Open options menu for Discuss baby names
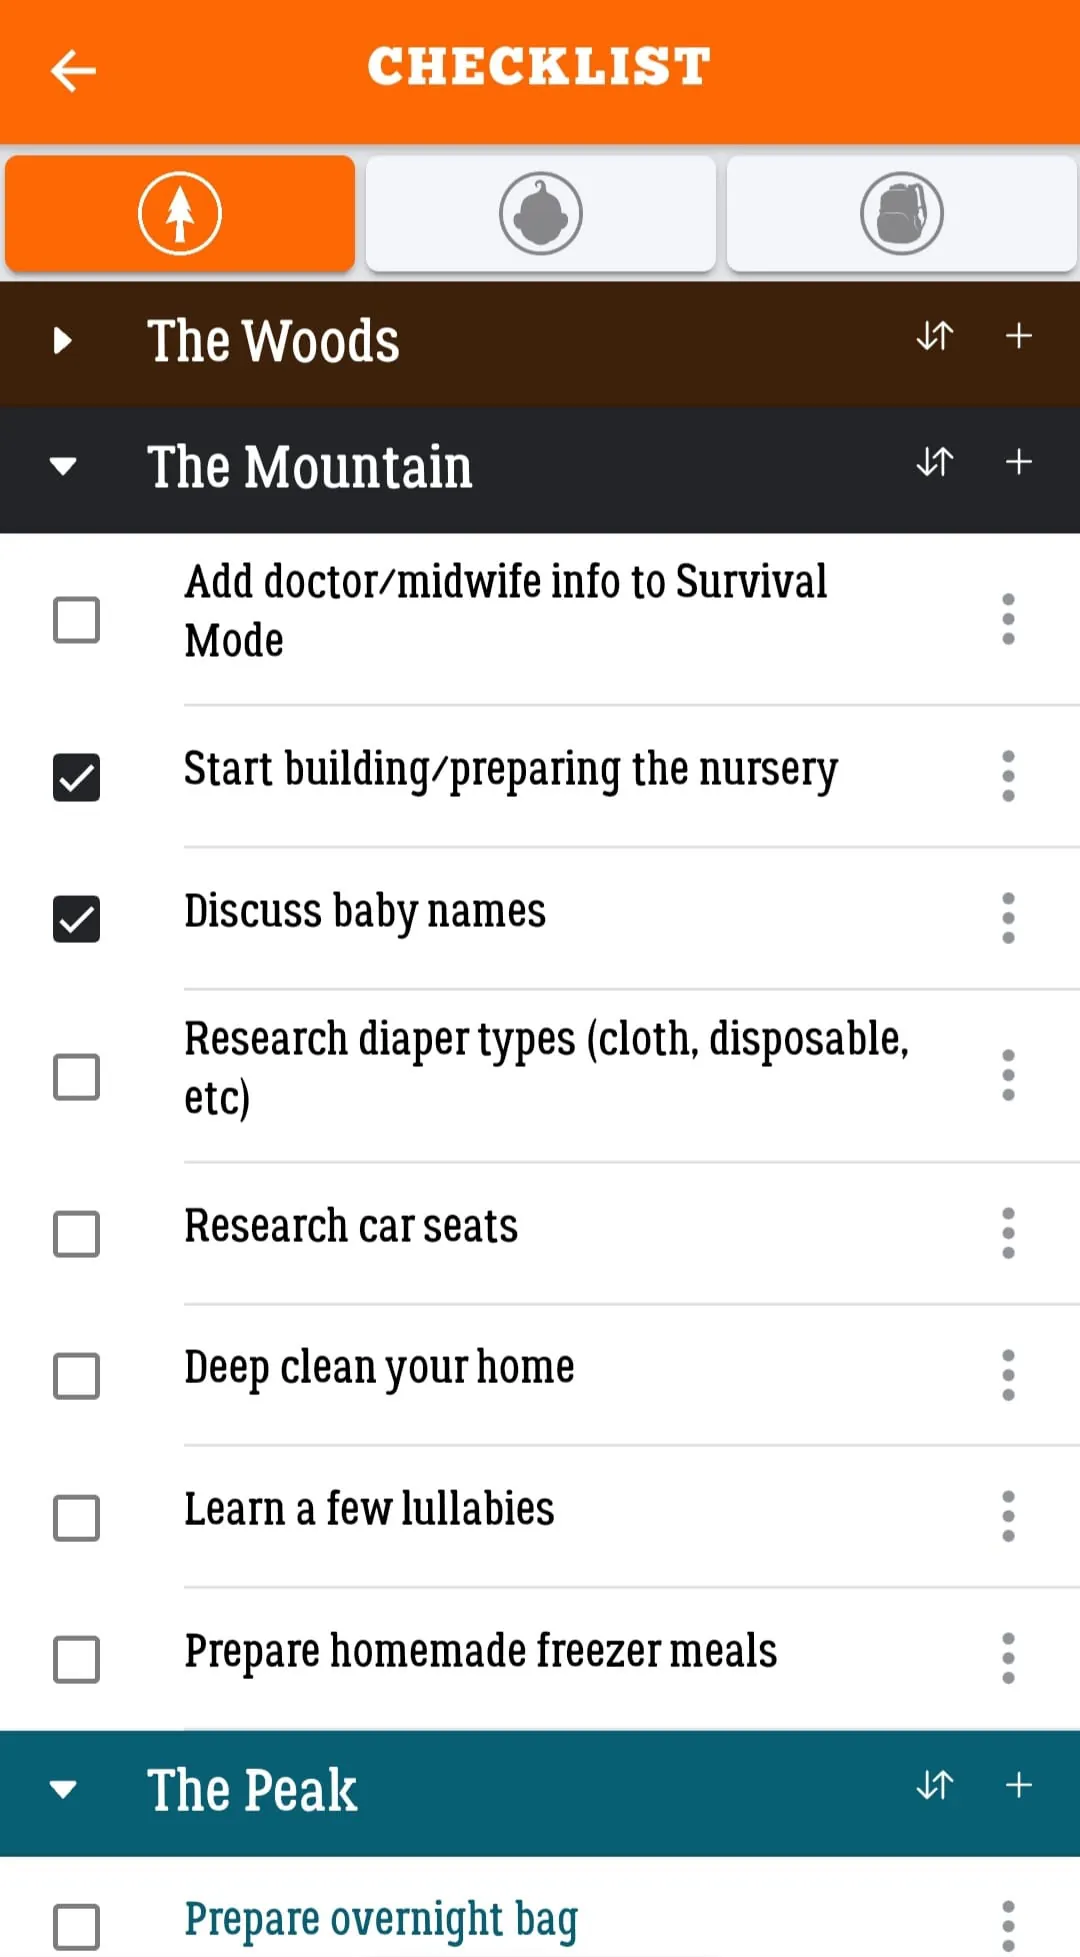The height and width of the screenshot is (1957, 1080). tap(1008, 918)
